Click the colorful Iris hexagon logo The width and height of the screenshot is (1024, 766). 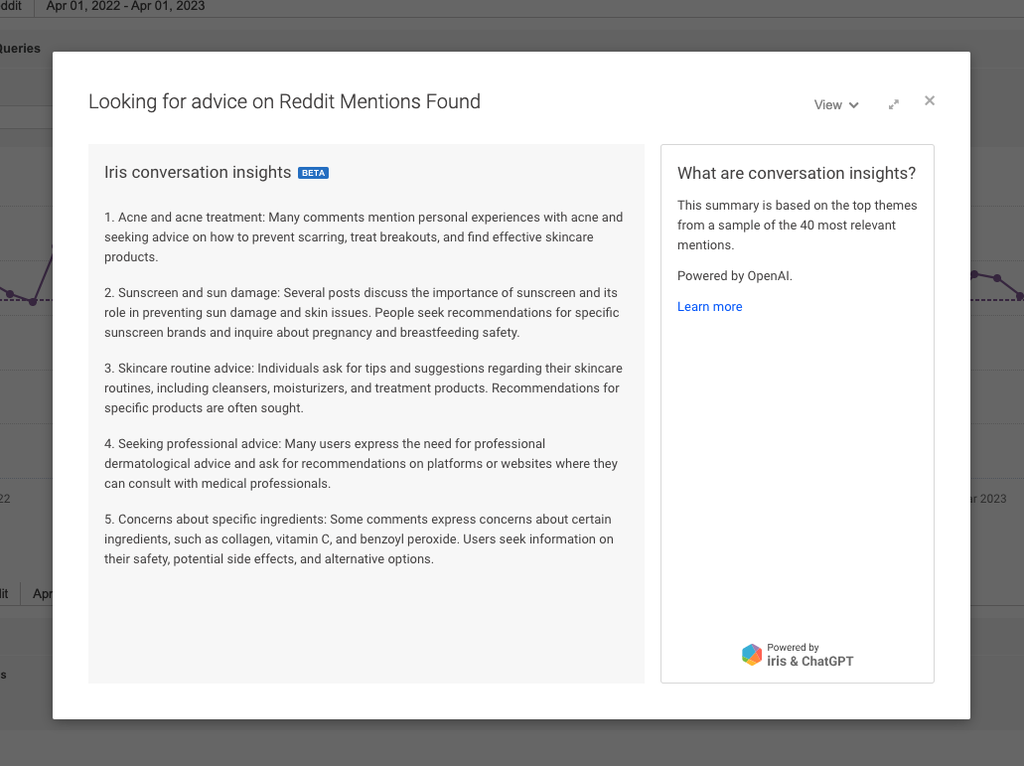tap(751, 655)
